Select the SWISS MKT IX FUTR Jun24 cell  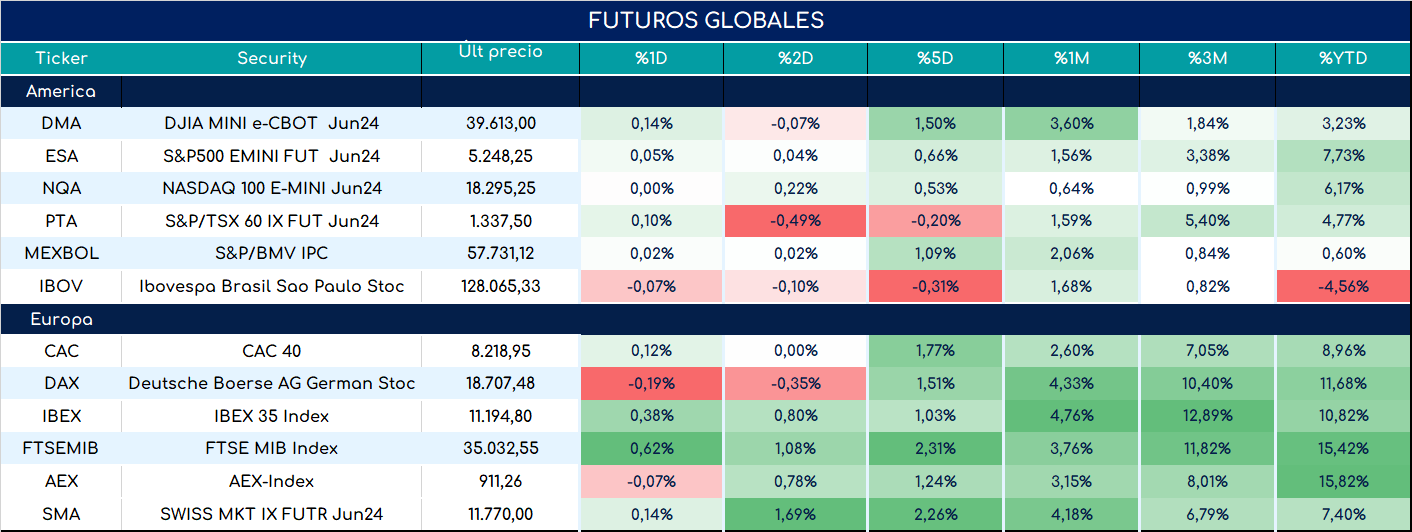[271, 514]
